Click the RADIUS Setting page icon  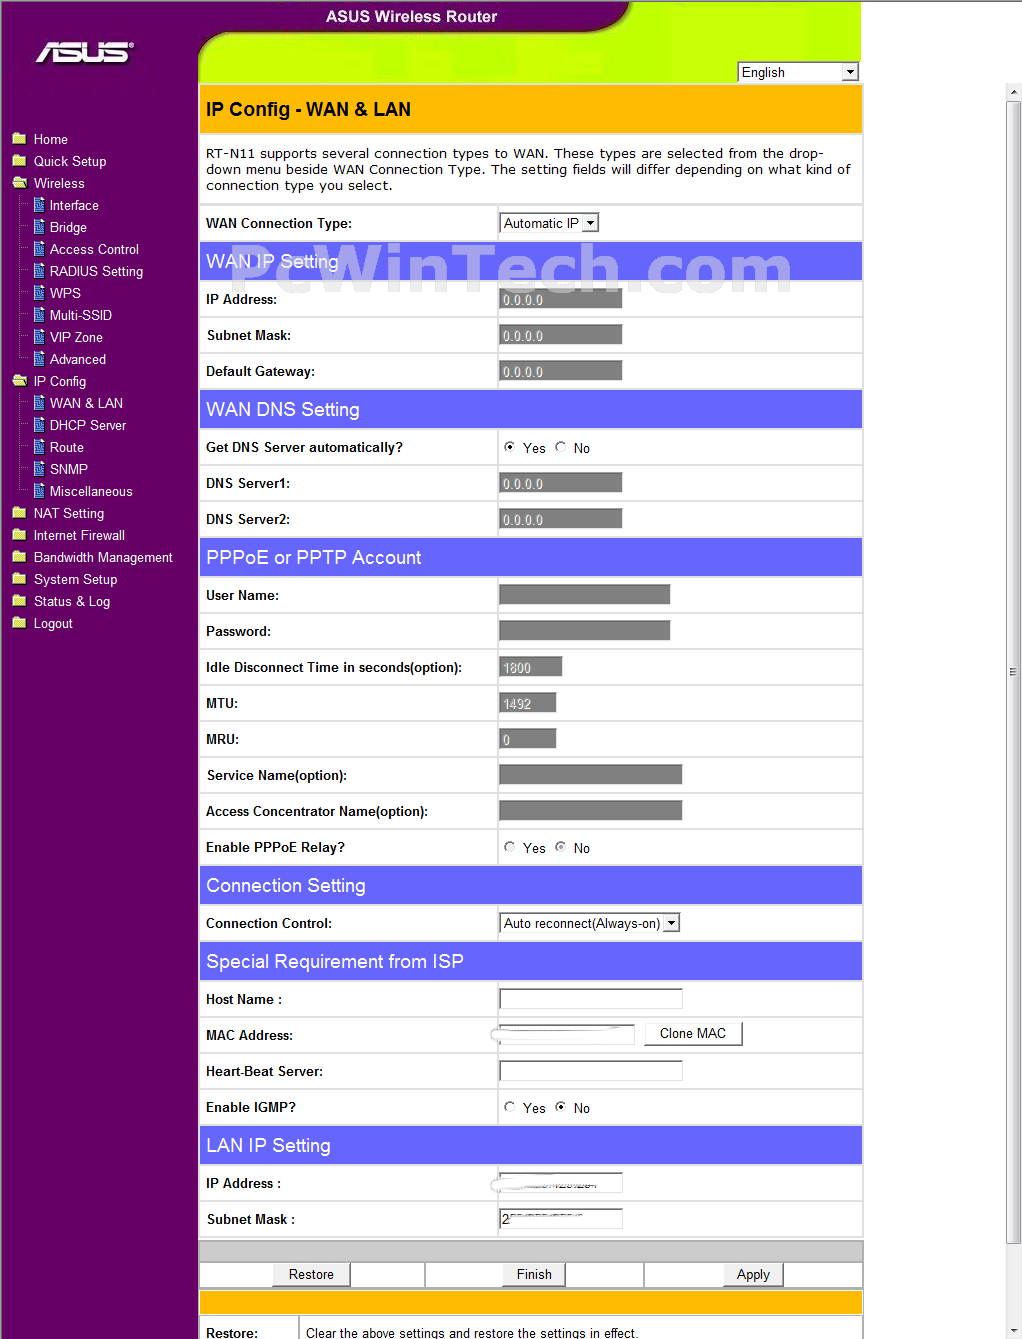point(39,271)
